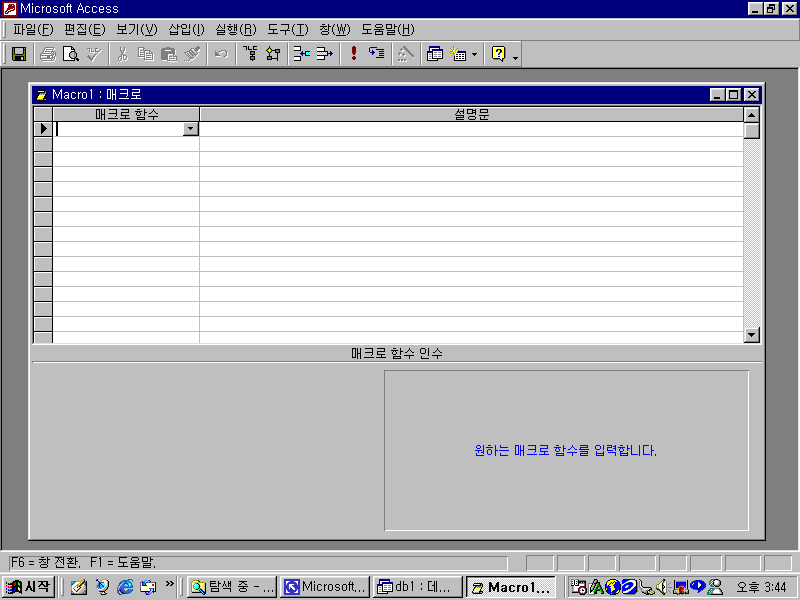
Task: Toggle the Conditions column button
Action: tap(273, 54)
